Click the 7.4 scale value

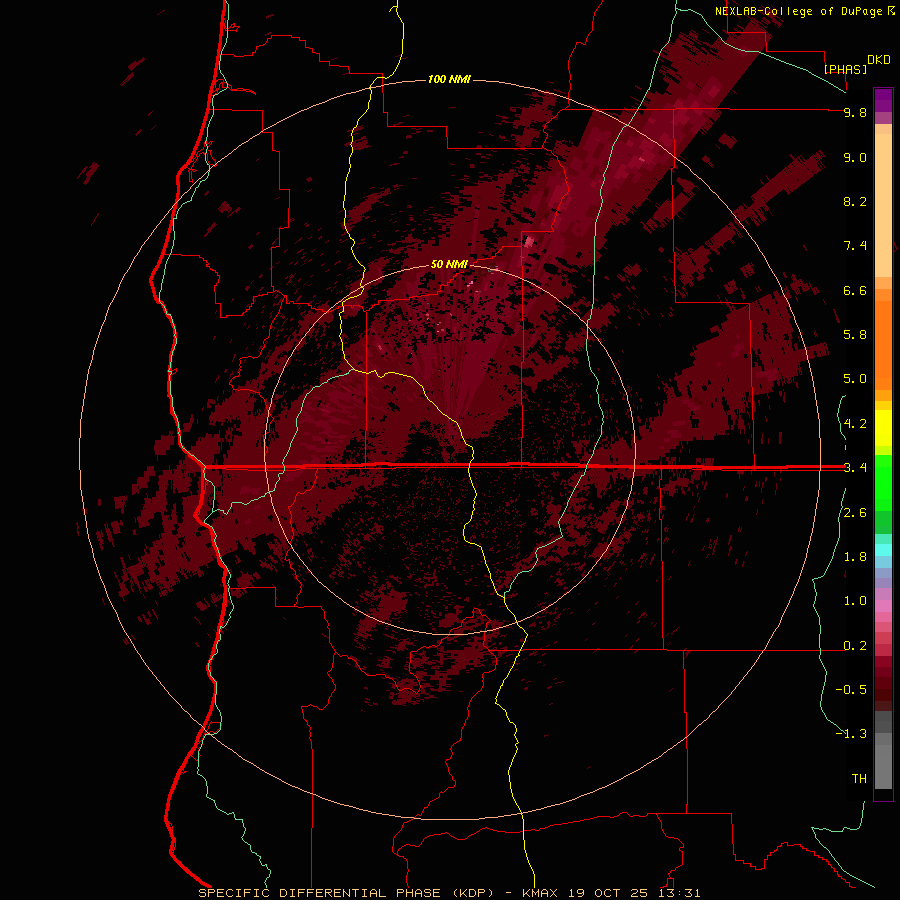(x=855, y=246)
